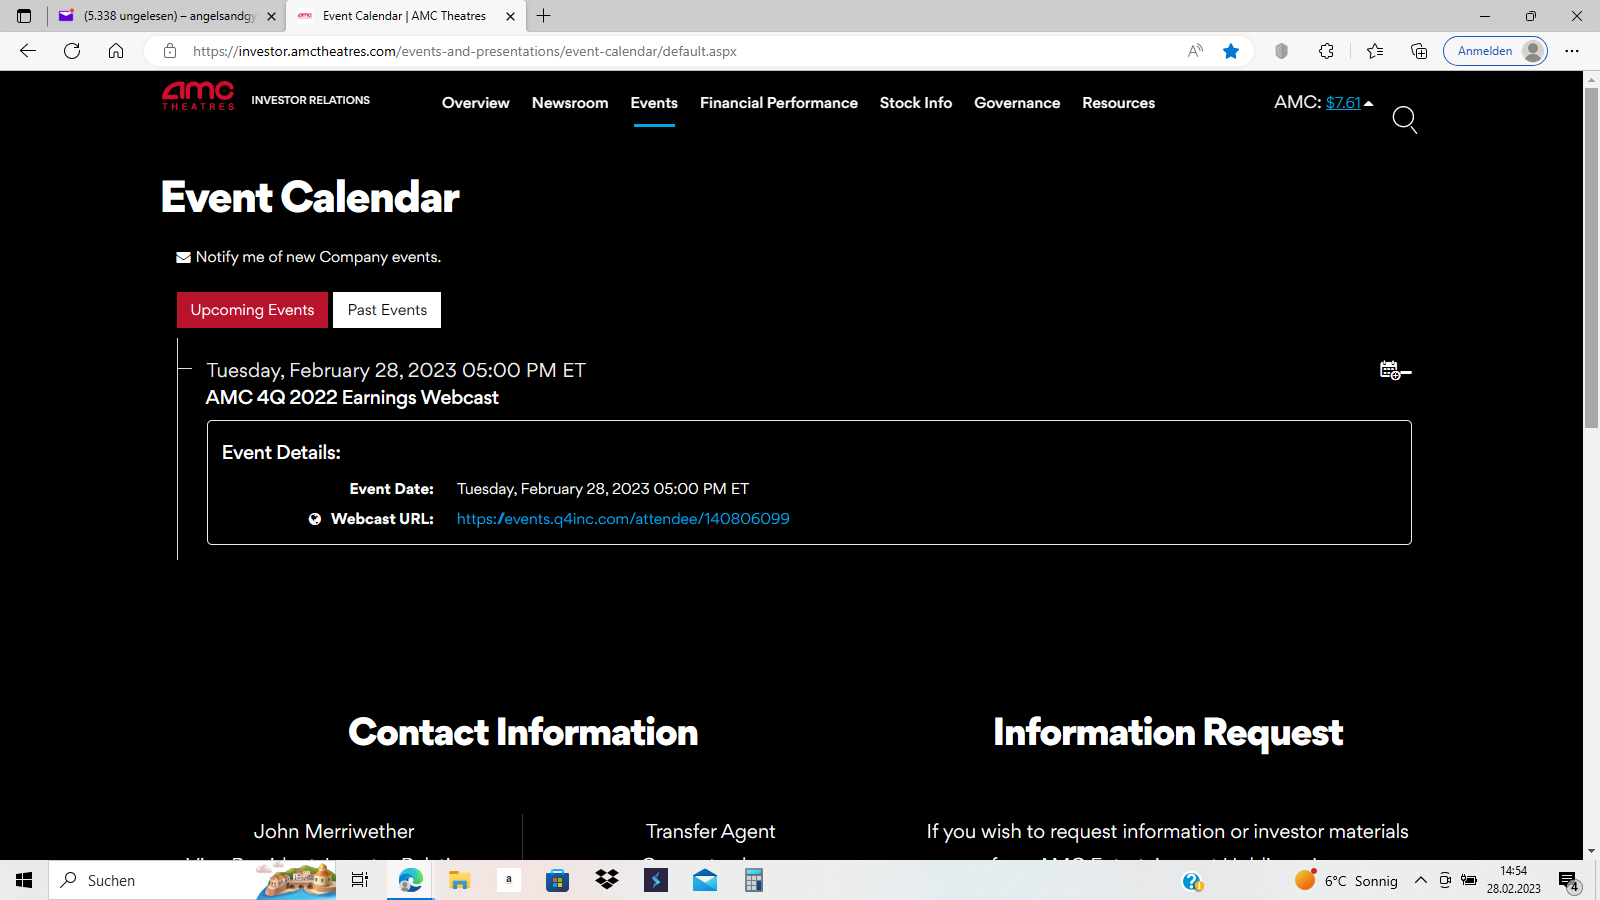Click the Anmelden button

click(1484, 50)
